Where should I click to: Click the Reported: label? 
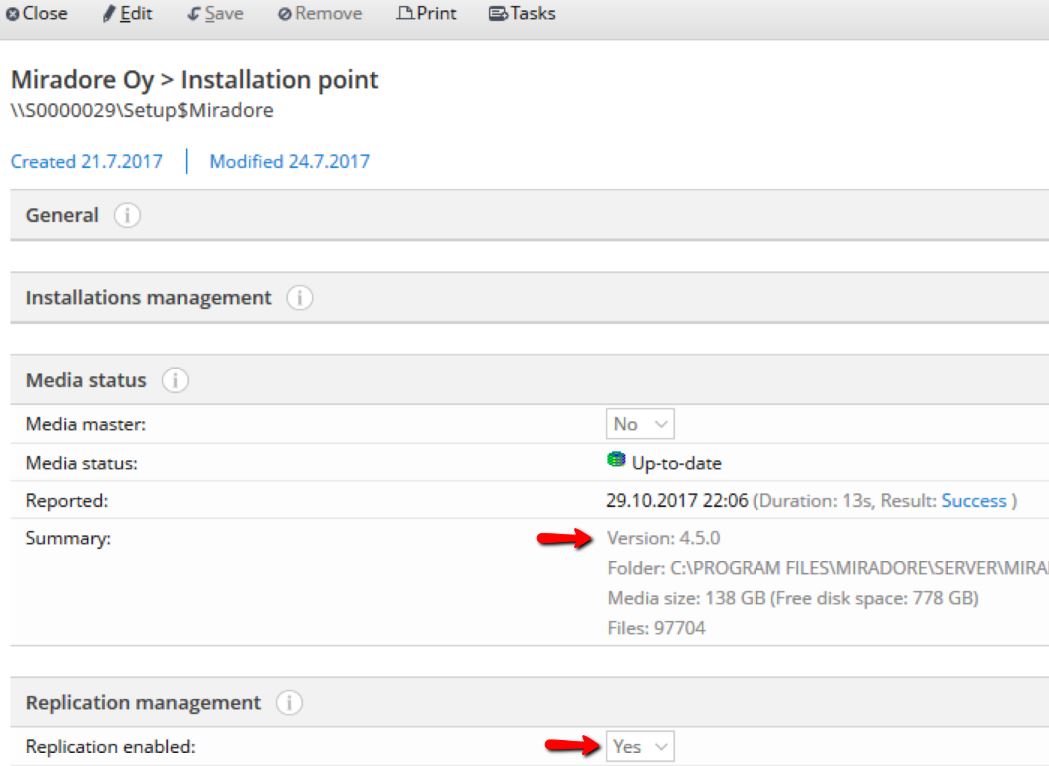pyautogui.click(x=67, y=500)
